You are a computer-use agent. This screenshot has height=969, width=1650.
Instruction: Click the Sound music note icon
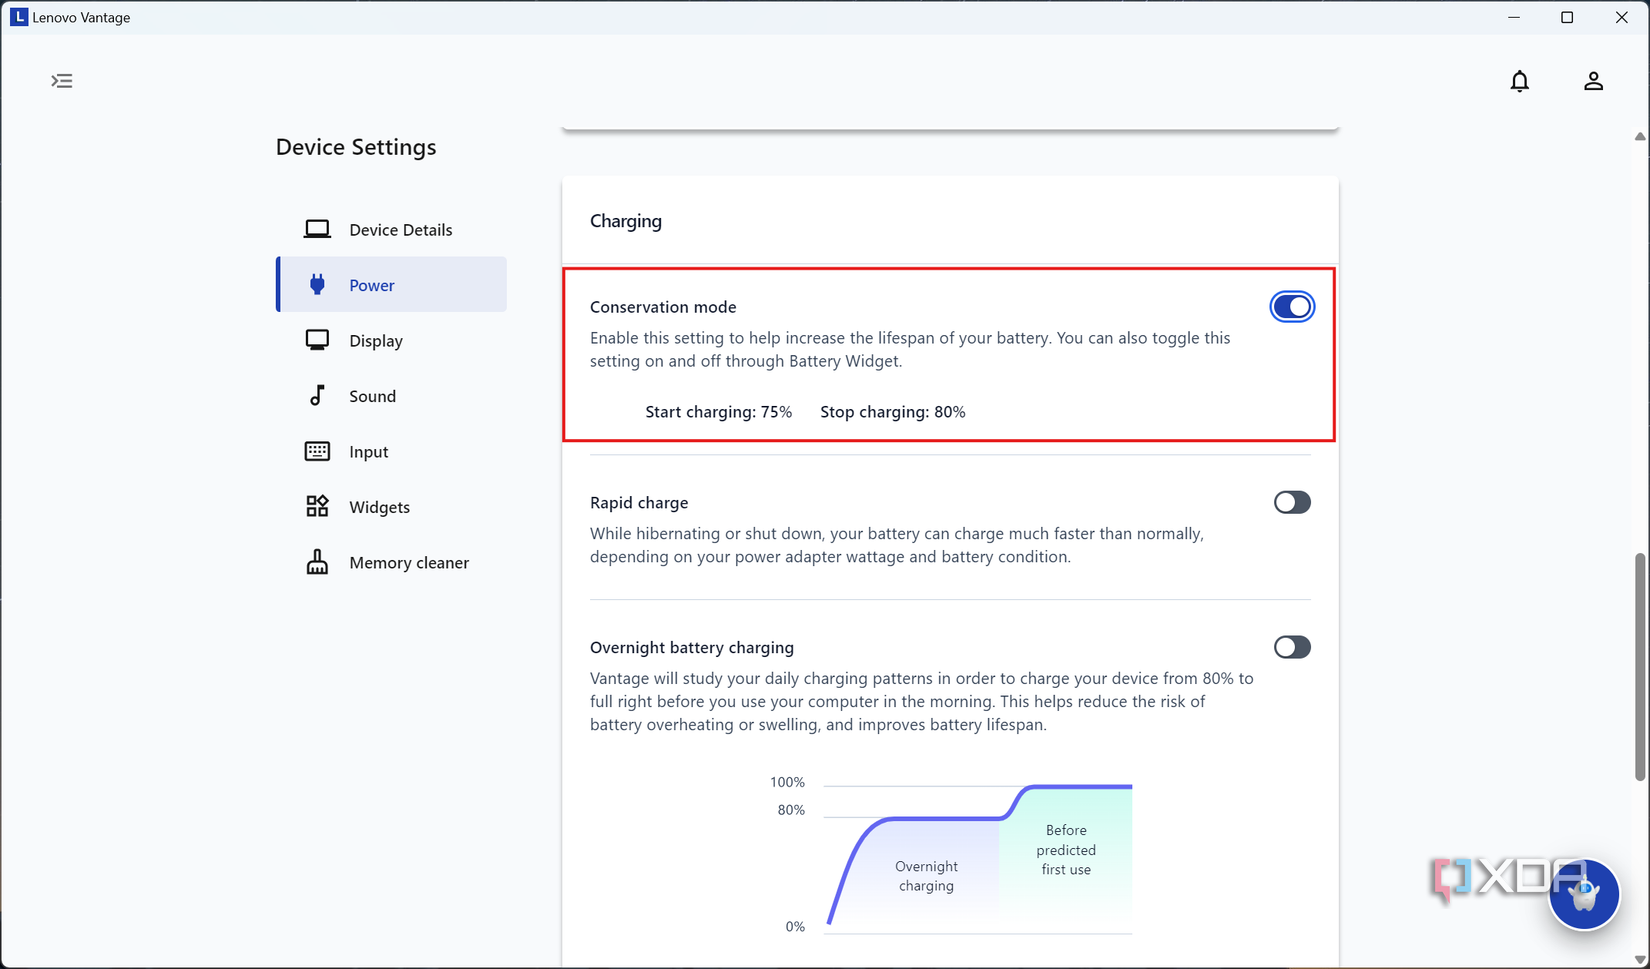pyautogui.click(x=316, y=395)
